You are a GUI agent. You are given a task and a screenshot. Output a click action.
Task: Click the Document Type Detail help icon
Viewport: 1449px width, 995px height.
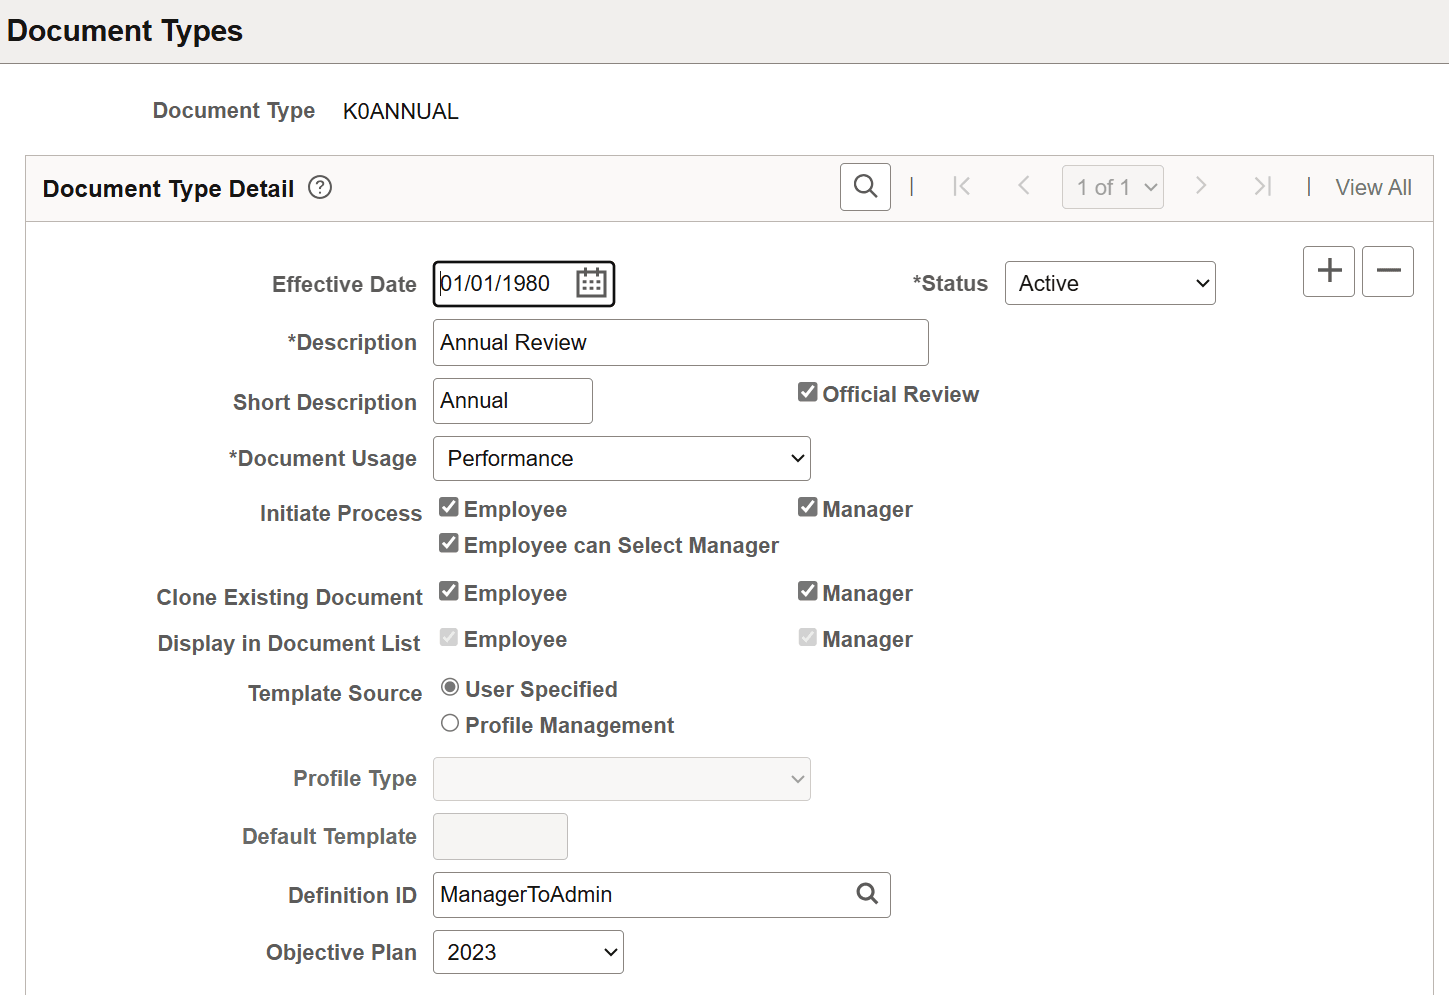[320, 187]
